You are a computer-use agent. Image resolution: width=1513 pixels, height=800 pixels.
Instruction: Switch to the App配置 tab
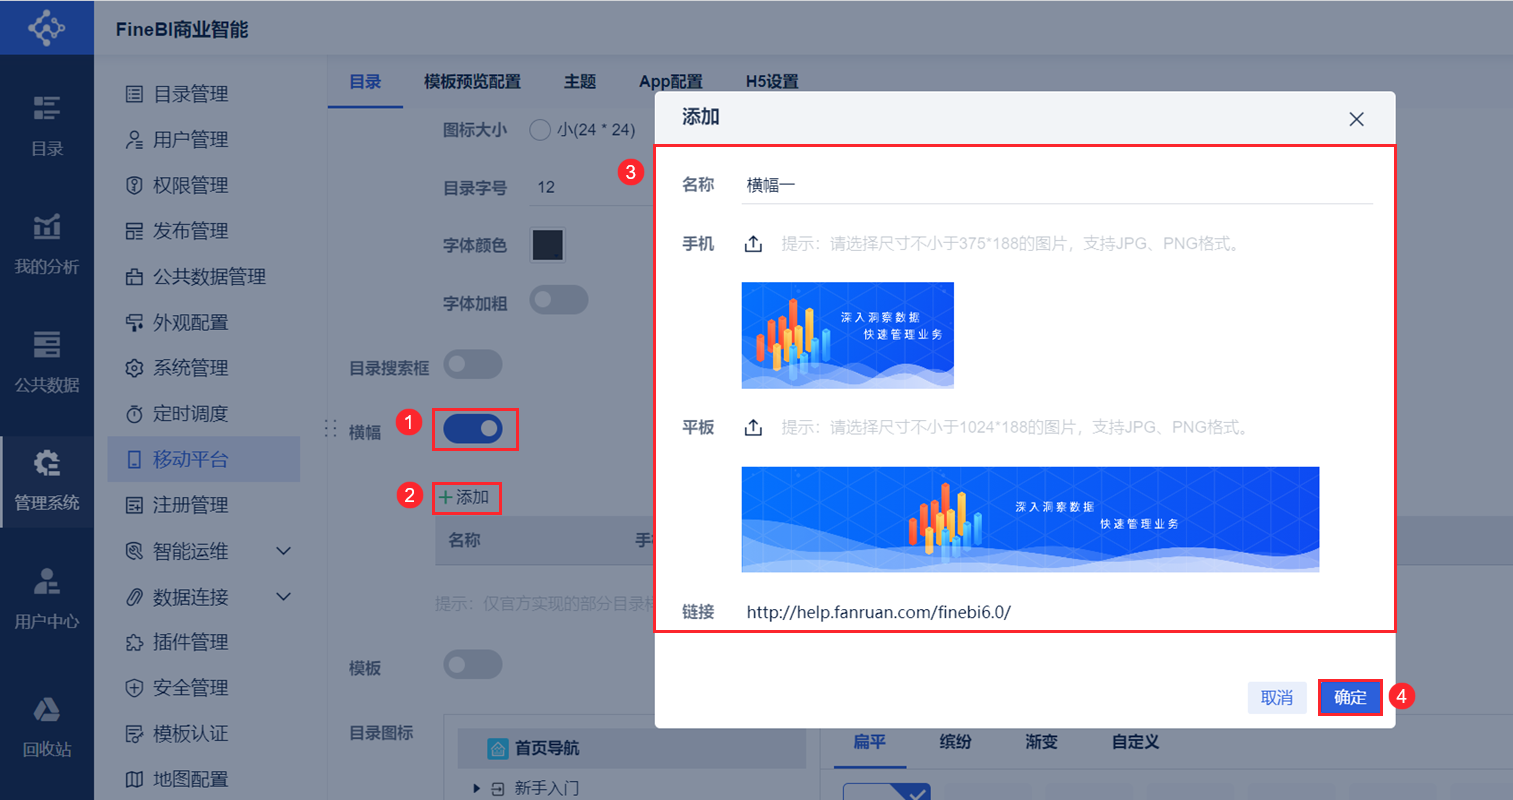[671, 81]
